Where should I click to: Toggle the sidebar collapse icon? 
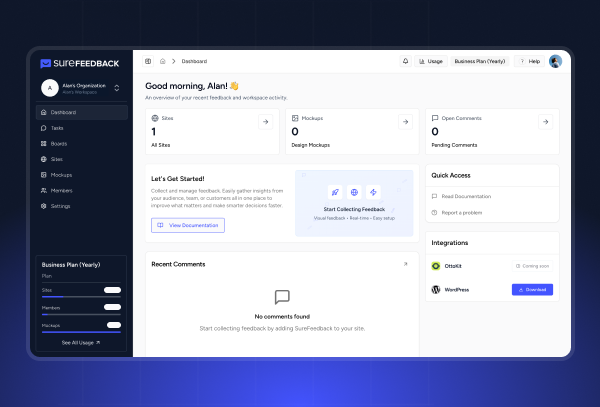click(x=148, y=61)
